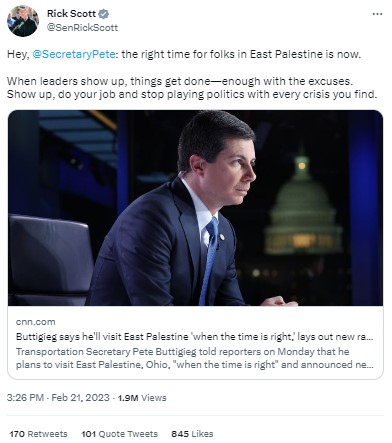Open the three-dot more options menu
Image resolution: width=392 pixels, height=443 pixels.
point(377,14)
